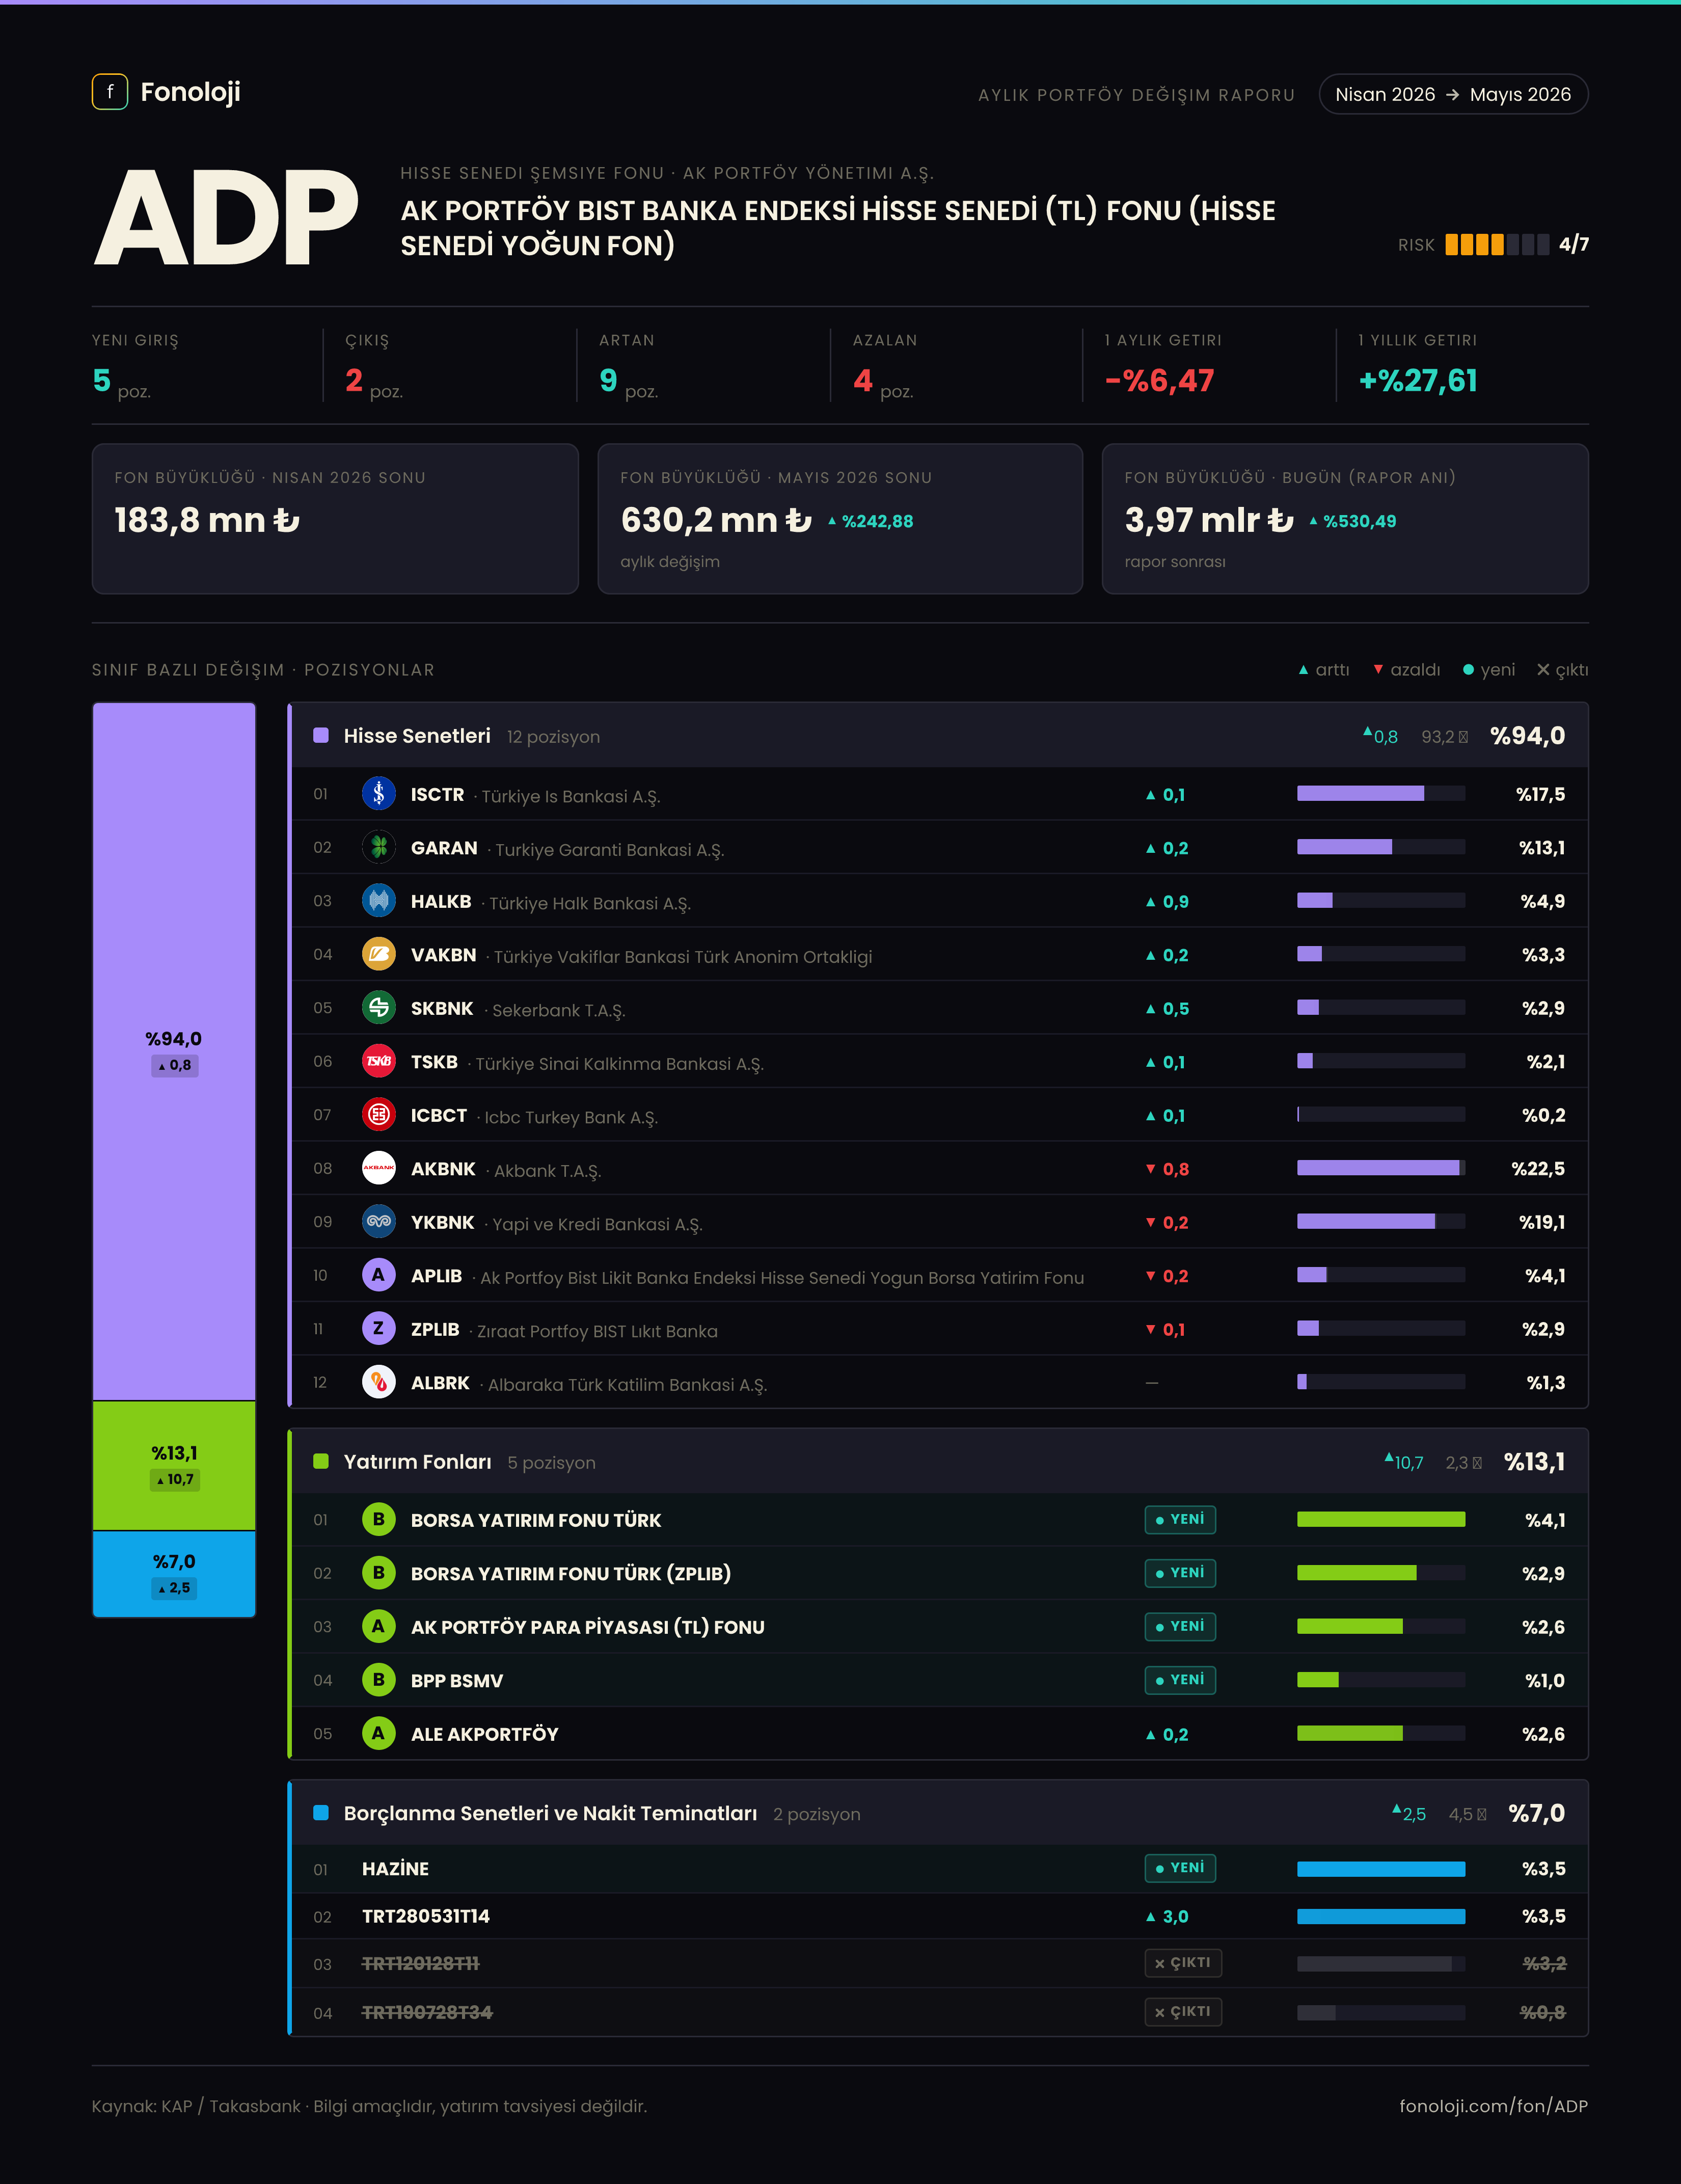The width and height of the screenshot is (1681, 2184).
Task: Click the YENİ badge on AK PORTFÖY PARA PİYASASI
Action: point(1180,1627)
